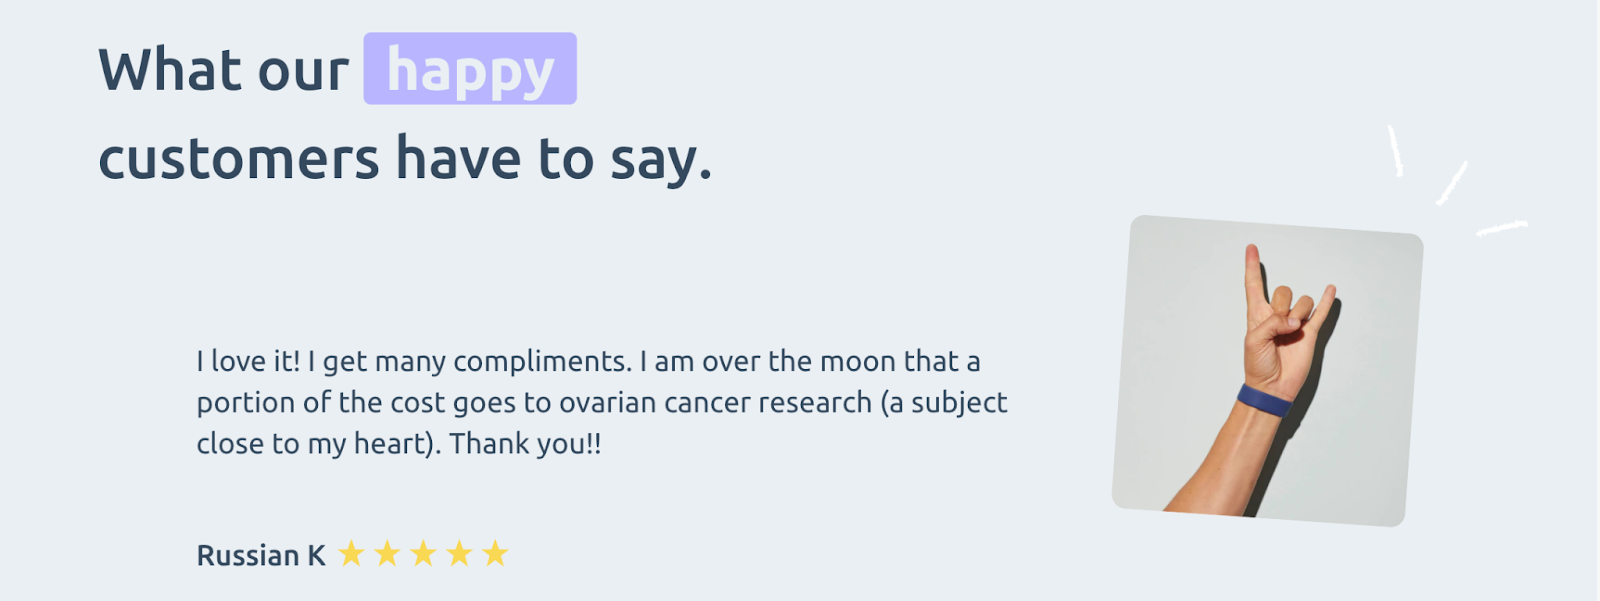The height and width of the screenshot is (601, 1600).
Task: Click the first yellow rating star
Action: point(351,553)
